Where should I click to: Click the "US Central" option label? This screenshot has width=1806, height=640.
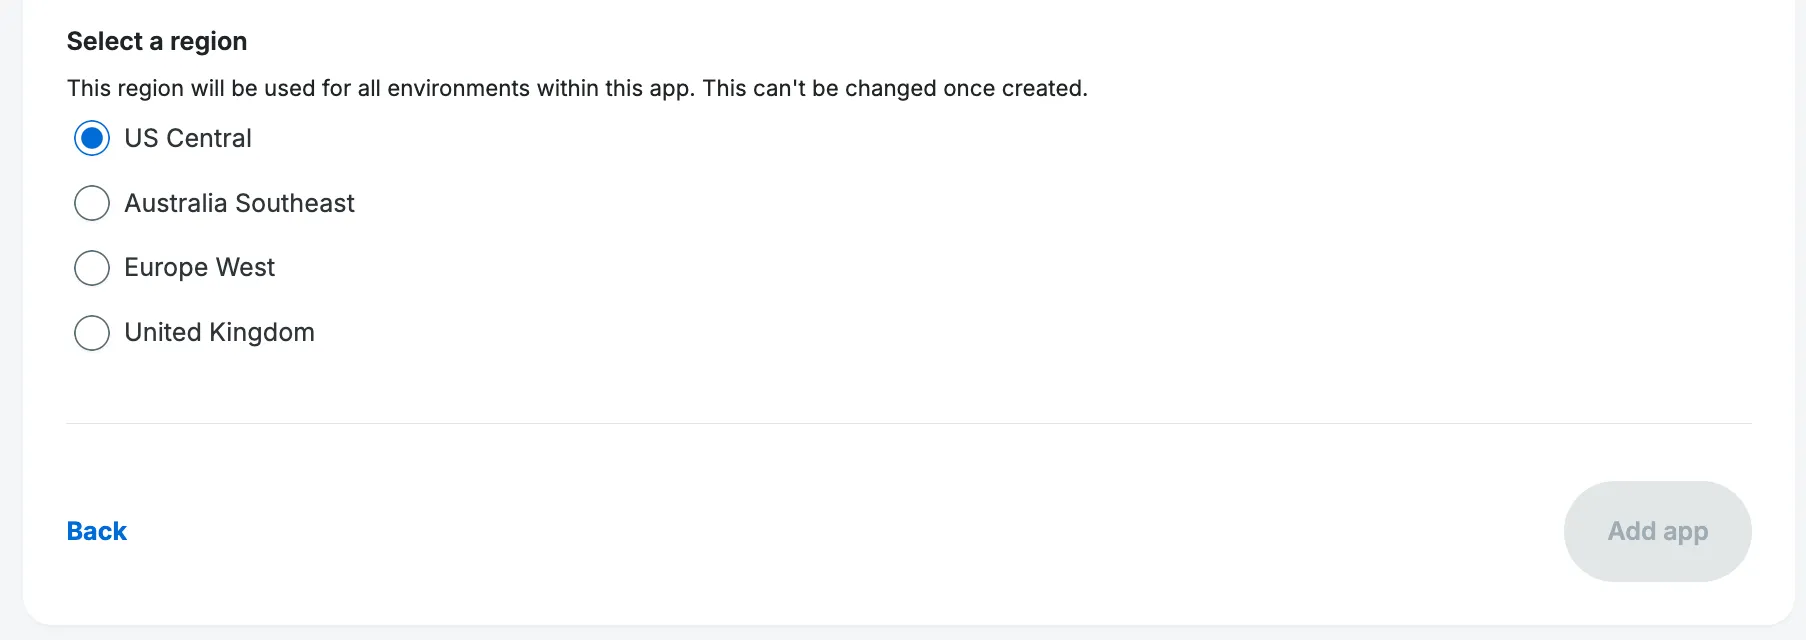coord(188,138)
